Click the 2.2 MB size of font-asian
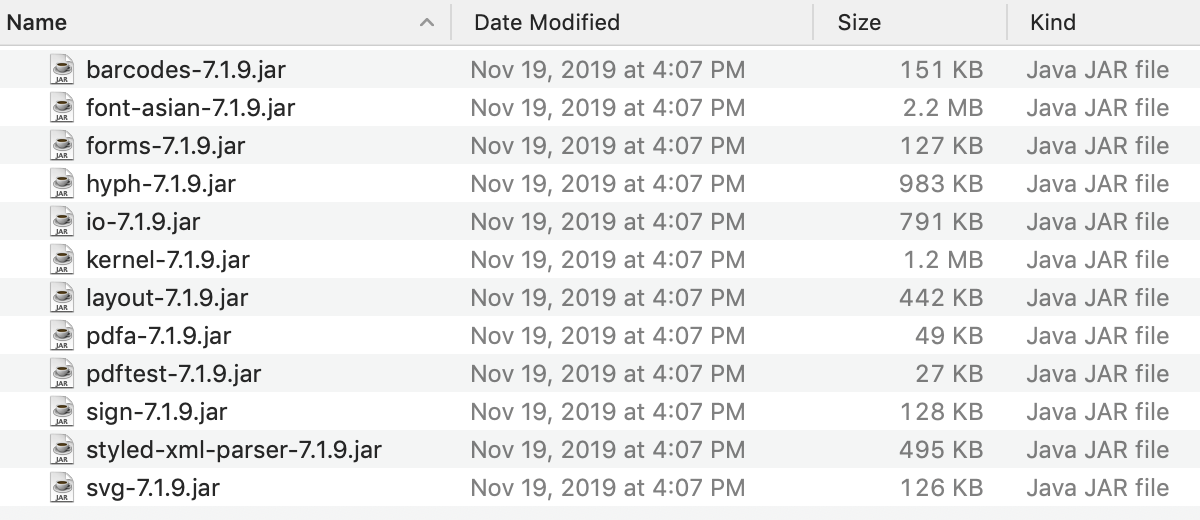The image size is (1200, 520). (943, 108)
